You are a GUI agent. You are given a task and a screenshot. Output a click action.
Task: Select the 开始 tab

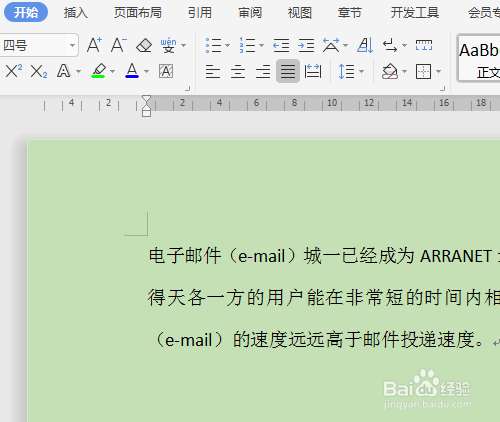(26, 12)
